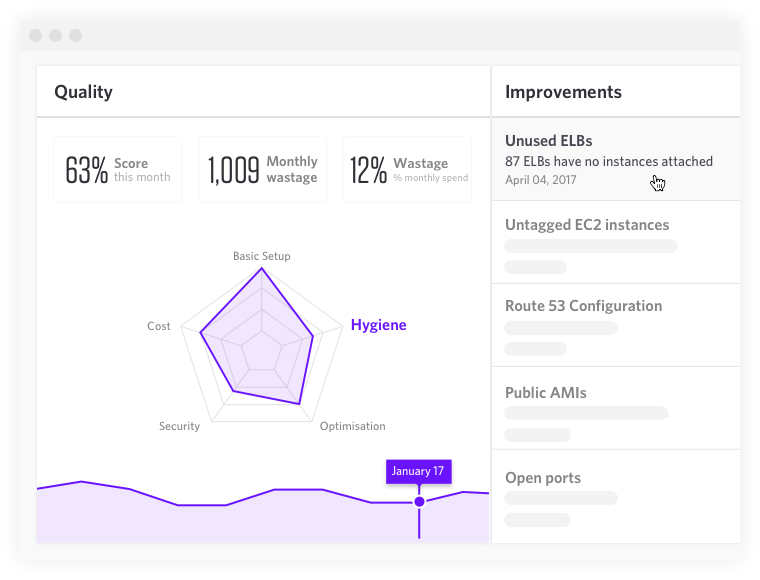Select the Hygiene axis label on radar chart

point(379,325)
